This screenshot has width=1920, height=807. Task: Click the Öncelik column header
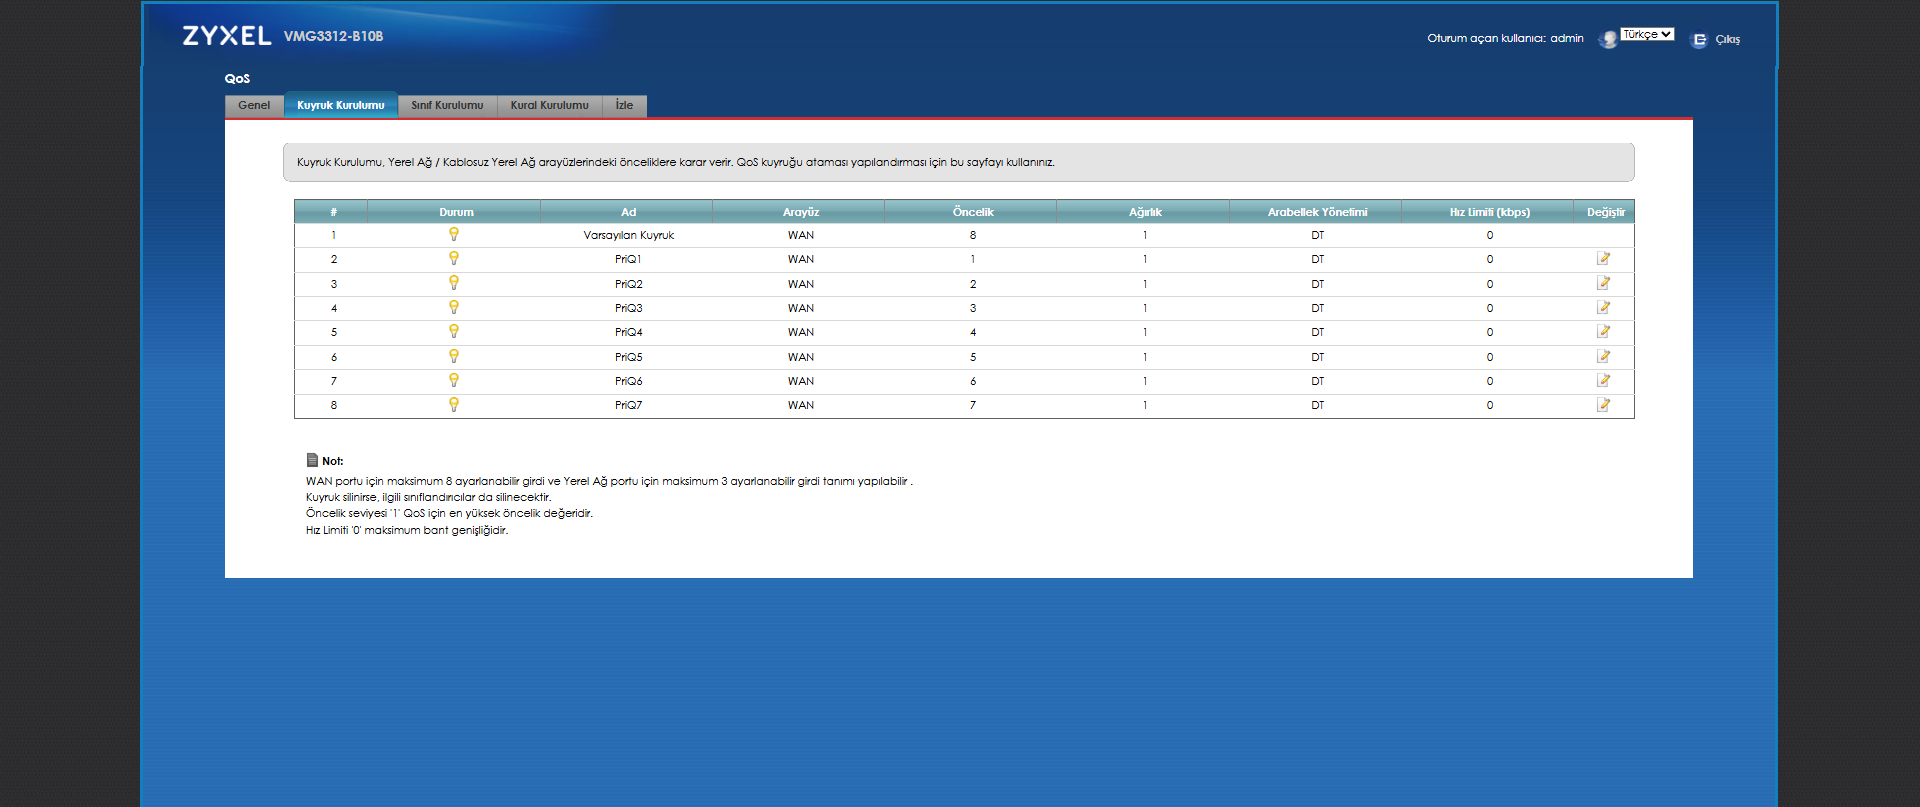click(972, 212)
